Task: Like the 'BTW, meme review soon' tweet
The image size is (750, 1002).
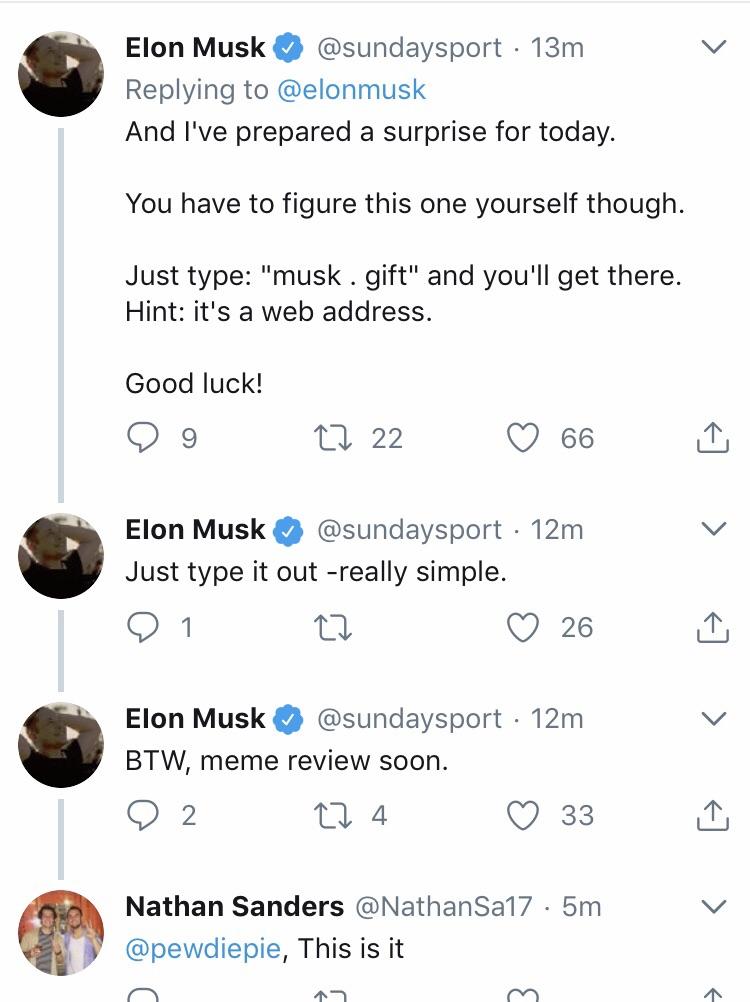Action: 522,816
